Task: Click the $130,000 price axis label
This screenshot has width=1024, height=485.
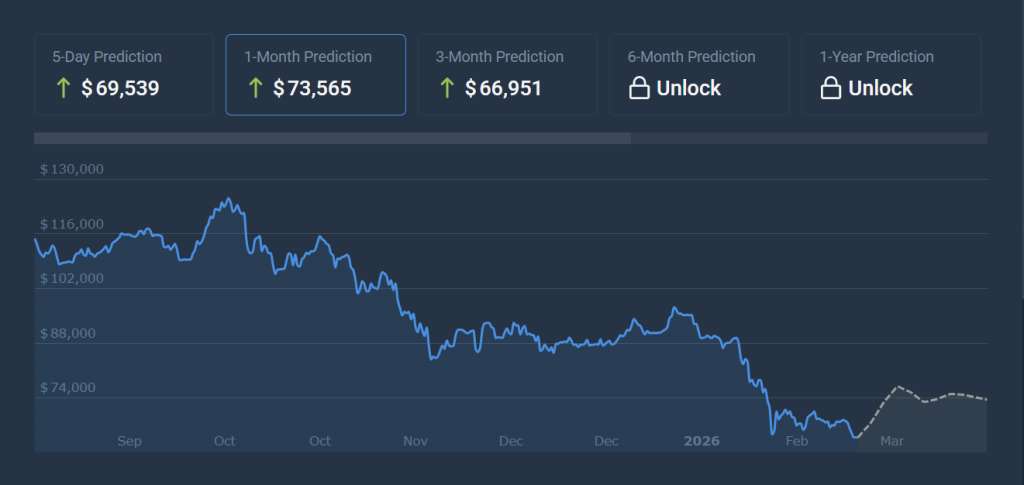Action: click(72, 170)
